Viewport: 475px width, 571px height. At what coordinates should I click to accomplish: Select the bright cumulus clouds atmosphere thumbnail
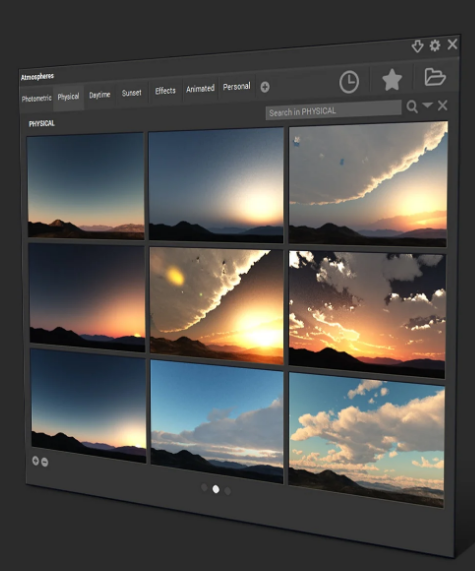point(366,440)
